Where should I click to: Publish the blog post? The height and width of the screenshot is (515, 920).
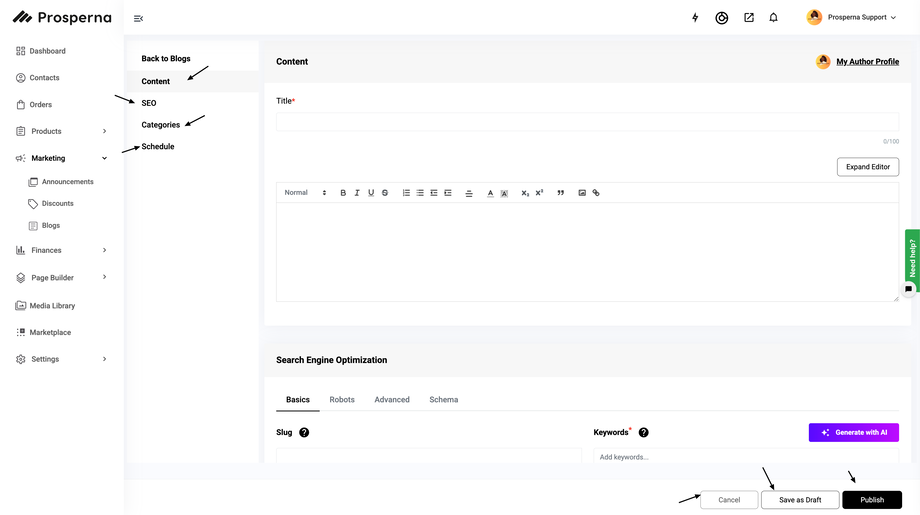[872, 500]
